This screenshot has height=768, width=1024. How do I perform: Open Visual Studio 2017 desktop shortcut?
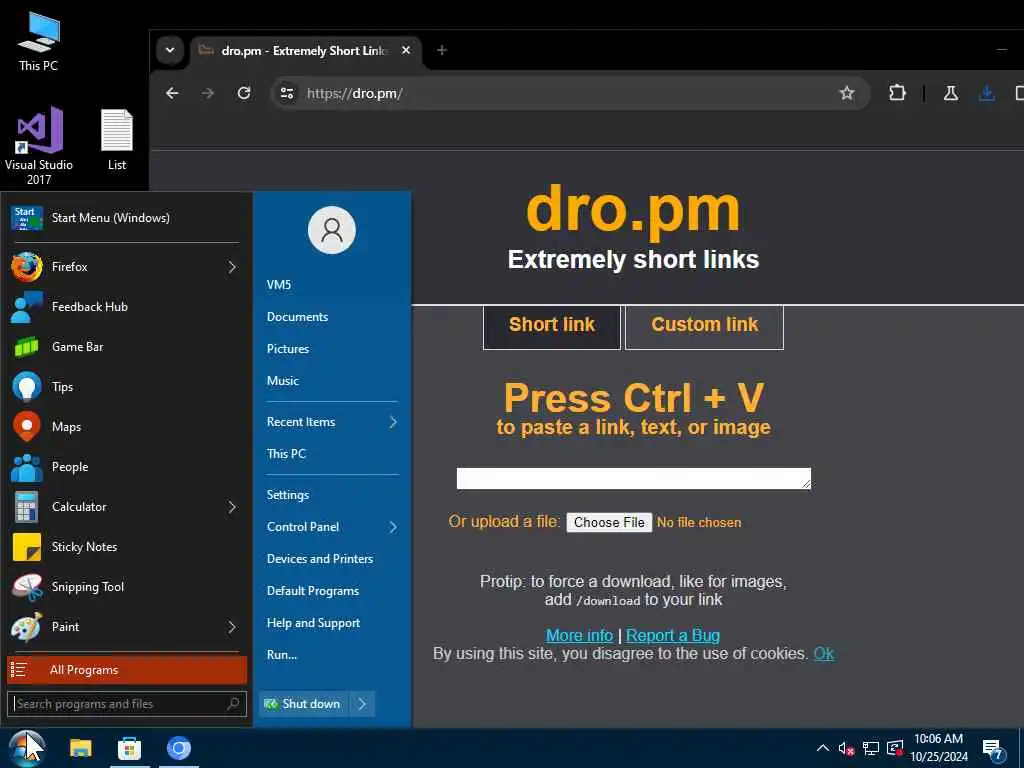click(x=39, y=146)
